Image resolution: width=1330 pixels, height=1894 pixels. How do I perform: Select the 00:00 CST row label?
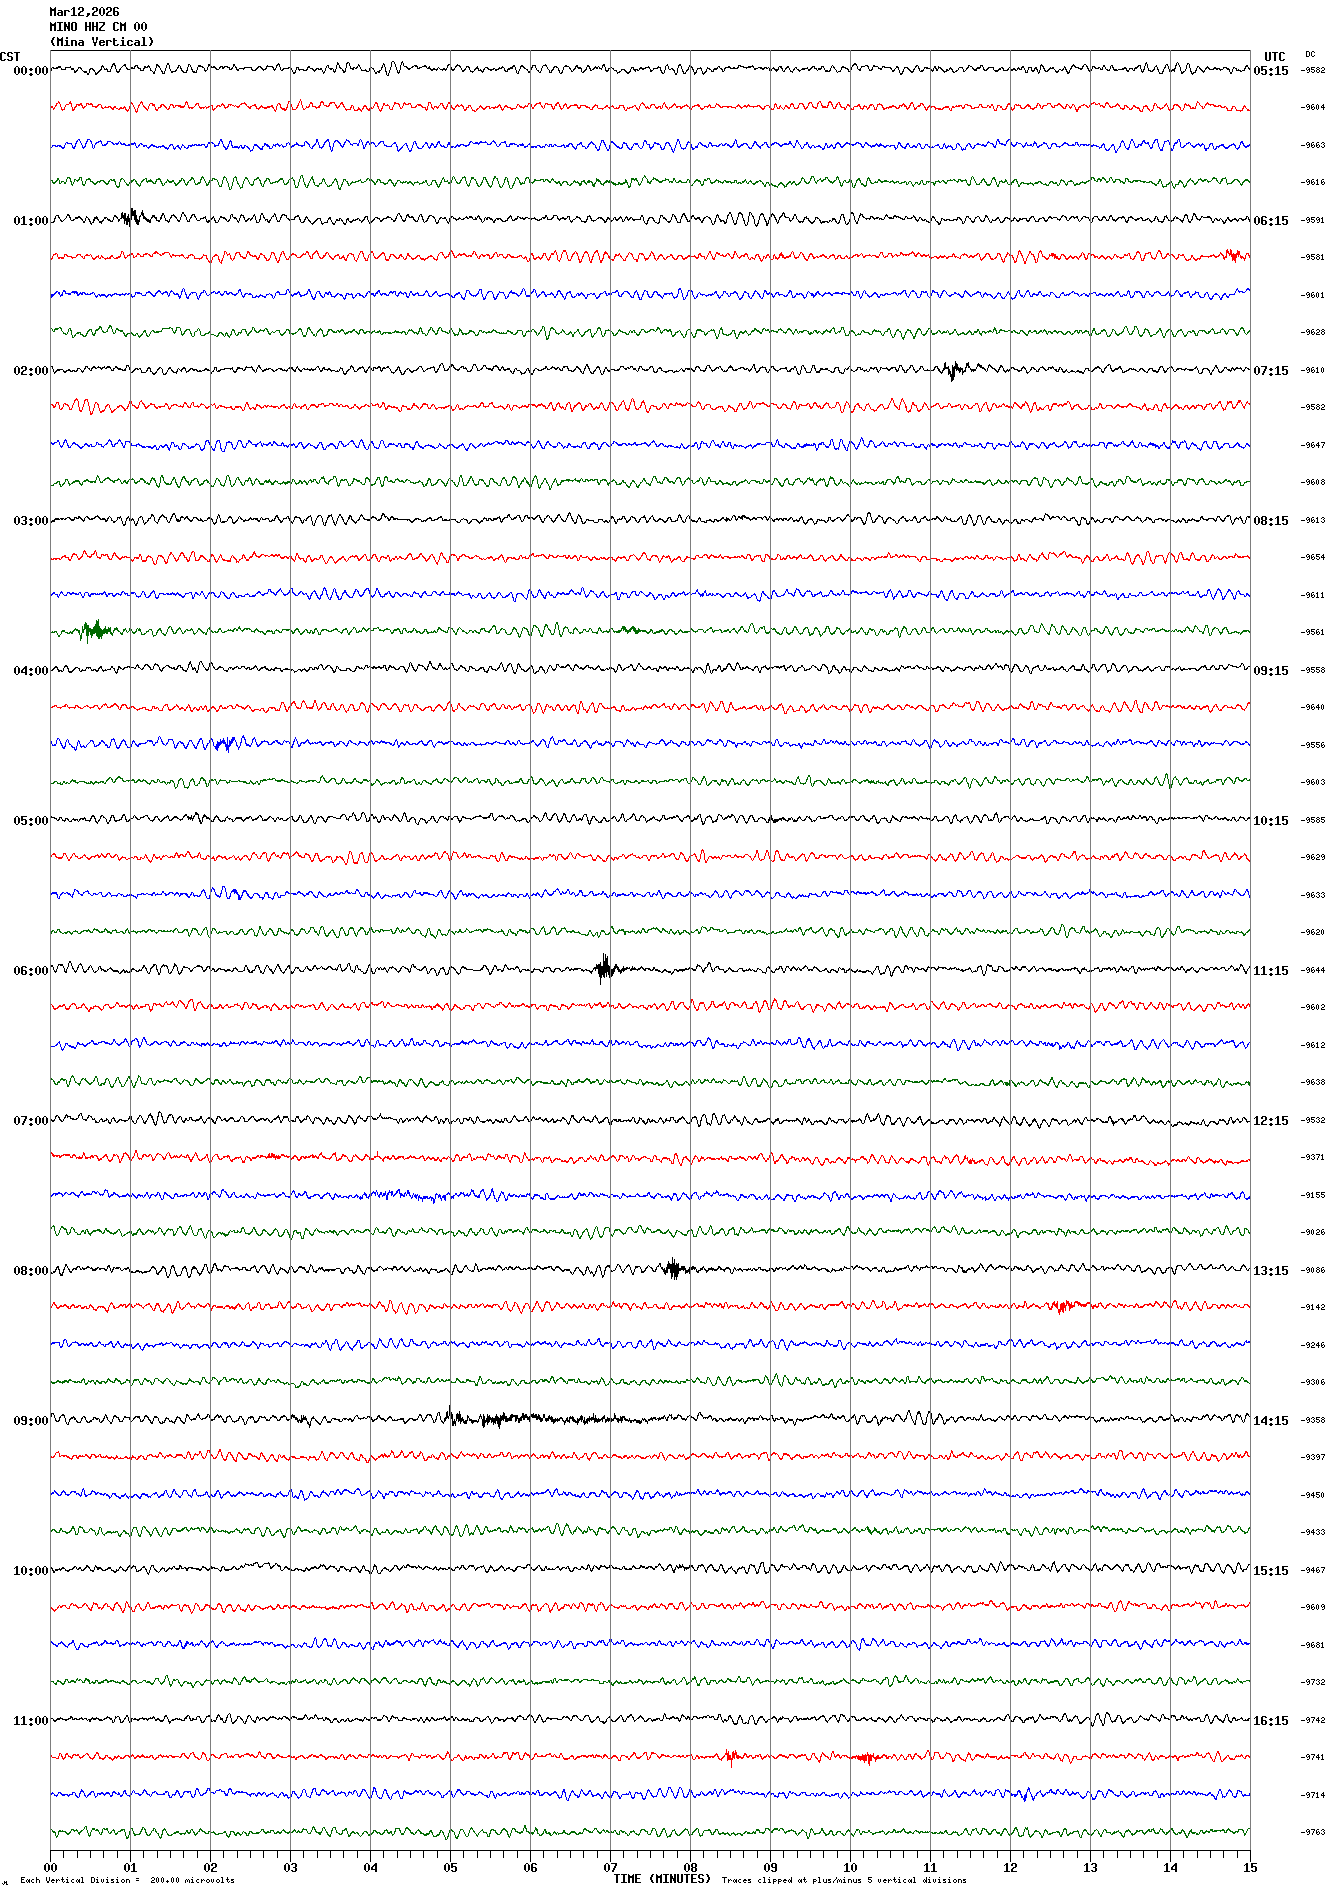(30, 71)
